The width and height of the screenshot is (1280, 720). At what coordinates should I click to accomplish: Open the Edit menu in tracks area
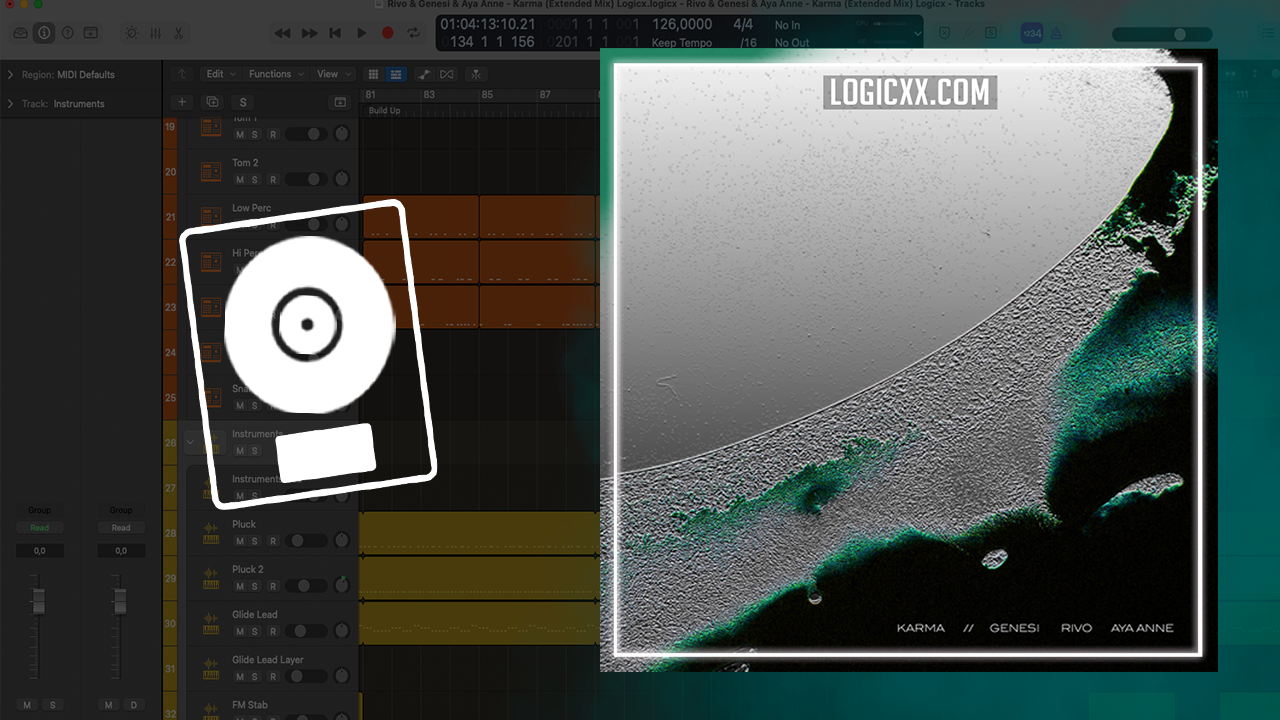tap(214, 74)
